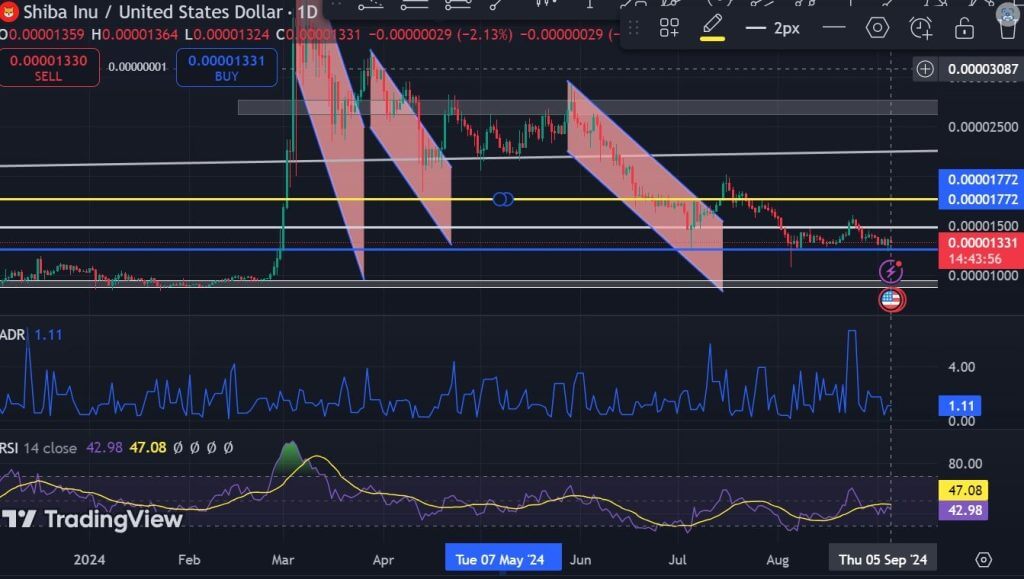The width and height of the screenshot is (1024, 579).
Task: Click the Mar label on time axis
Action: tap(283, 559)
